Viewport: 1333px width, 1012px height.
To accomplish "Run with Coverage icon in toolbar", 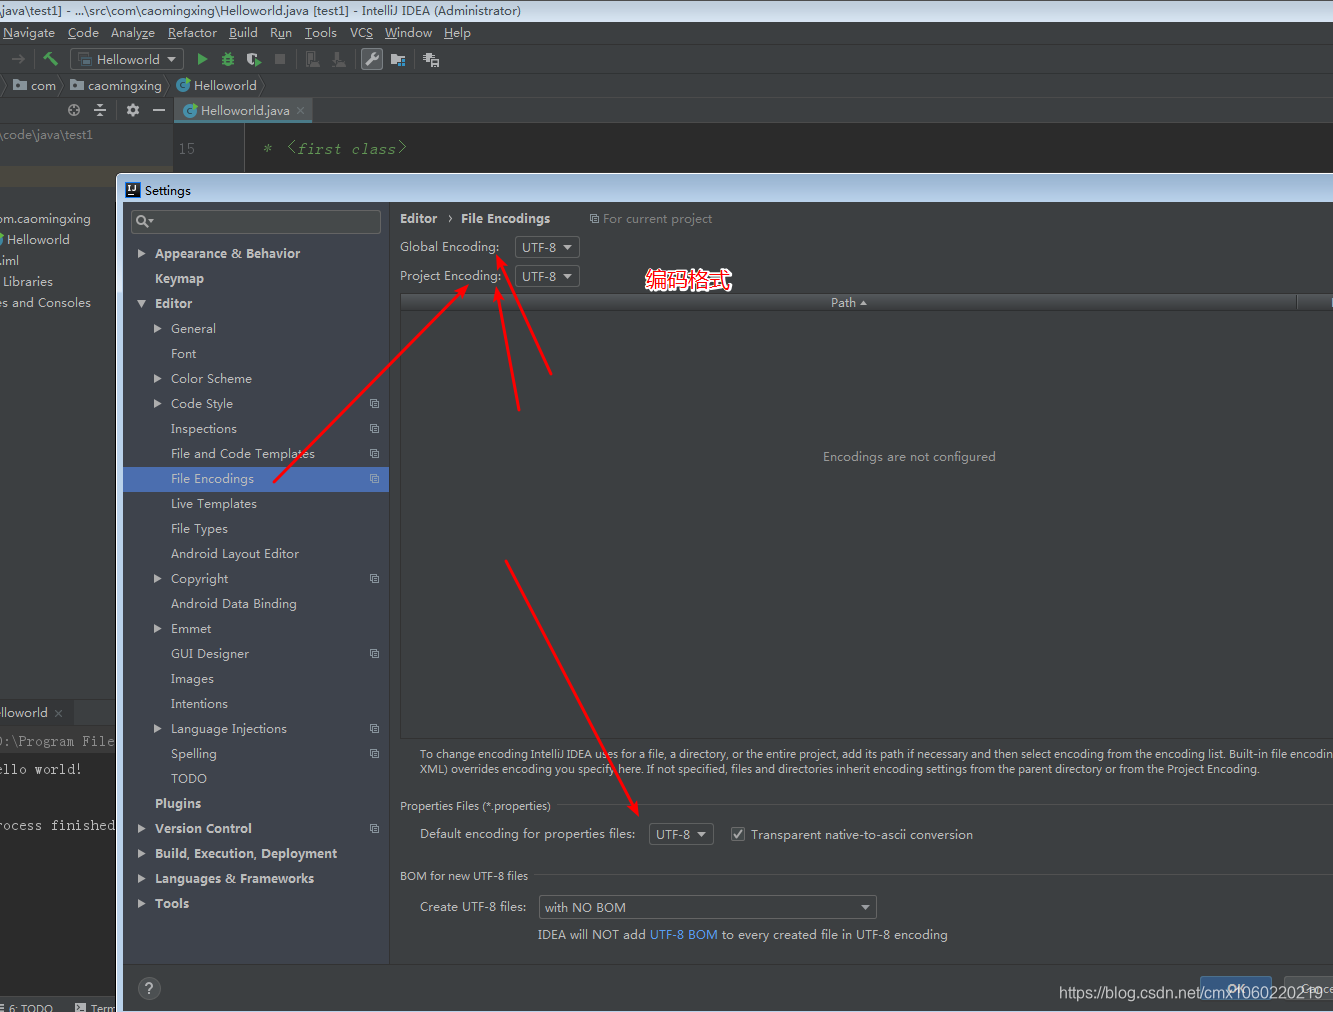I will 254,59.
